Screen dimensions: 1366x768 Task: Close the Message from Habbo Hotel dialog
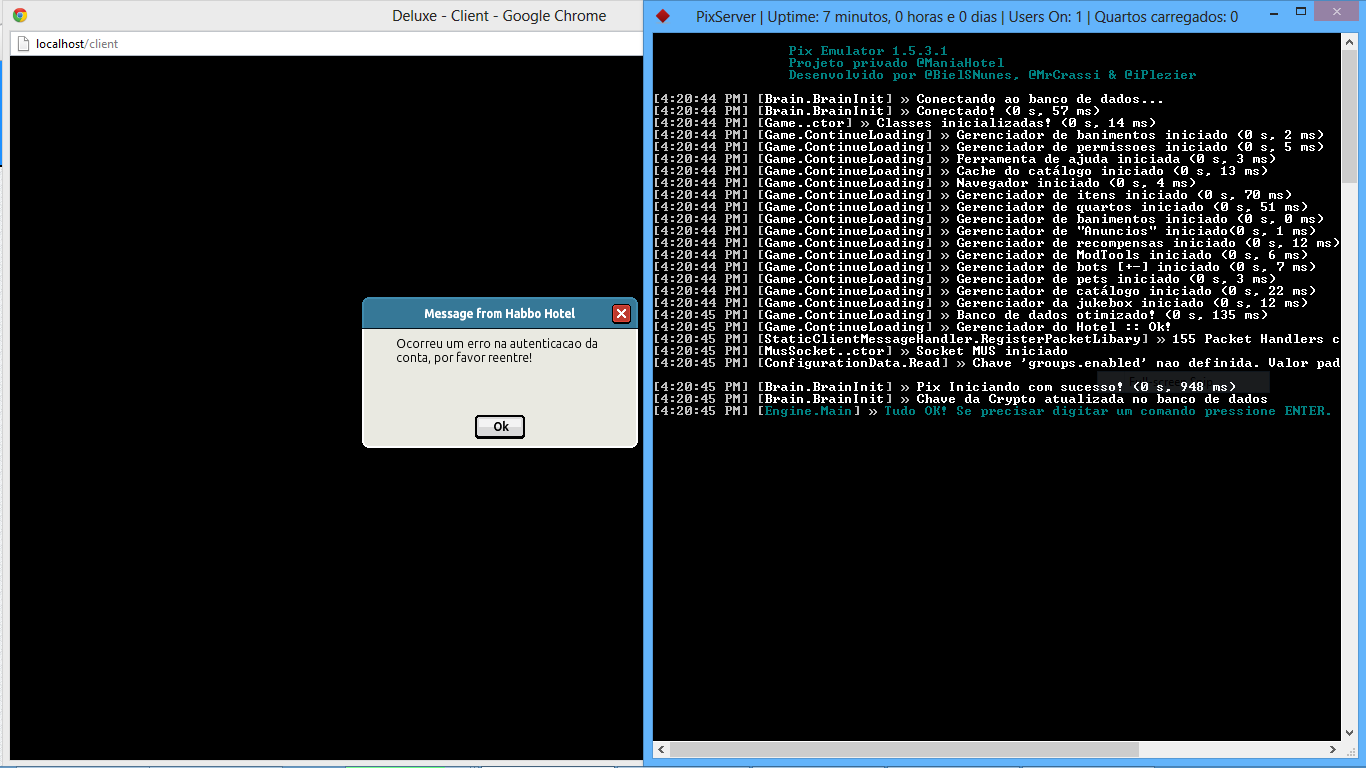click(621, 314)
